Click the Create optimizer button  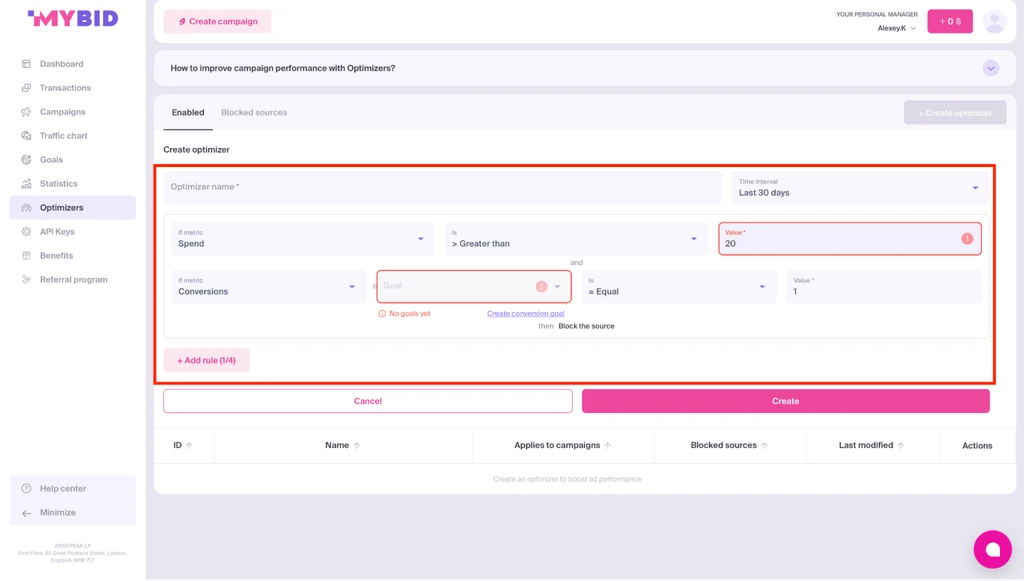pyautogui.click(x=955, y=113)
